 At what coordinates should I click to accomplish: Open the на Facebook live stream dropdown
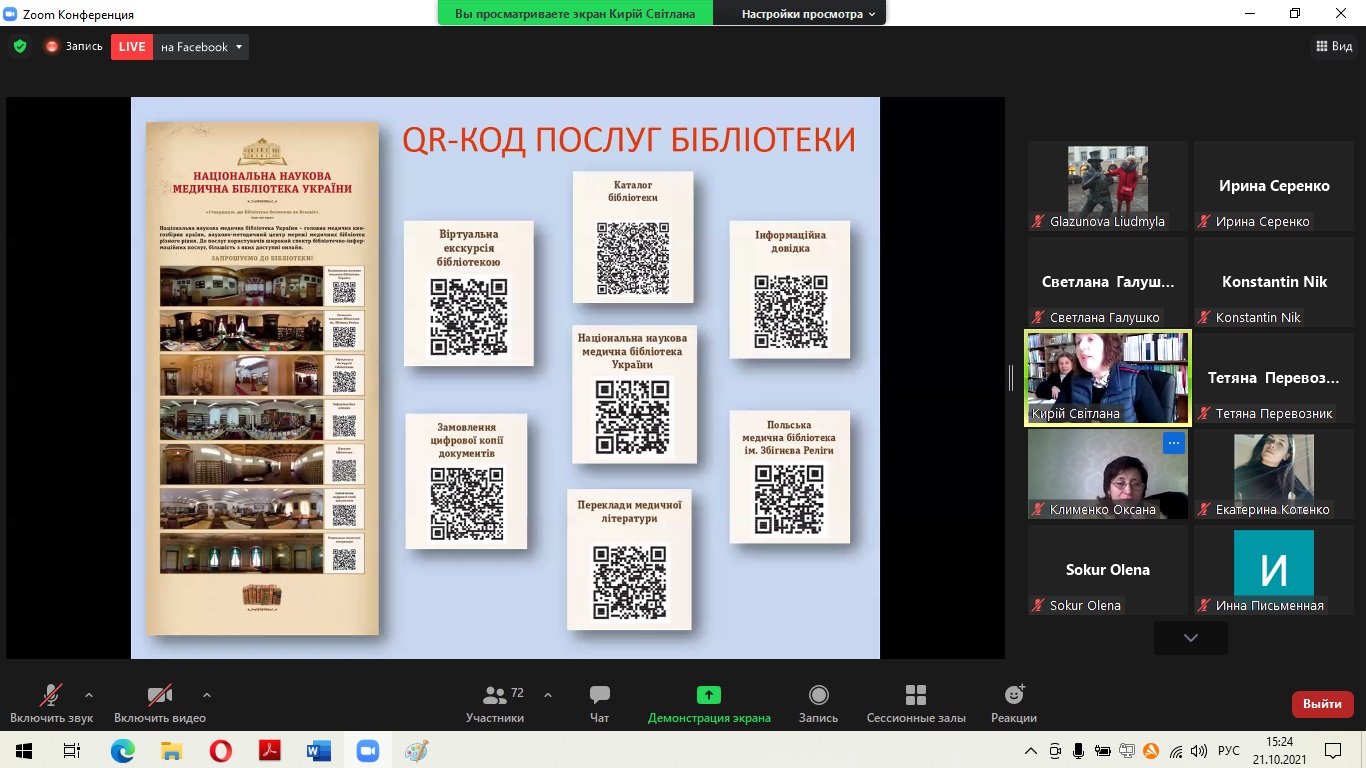[201, 47]
